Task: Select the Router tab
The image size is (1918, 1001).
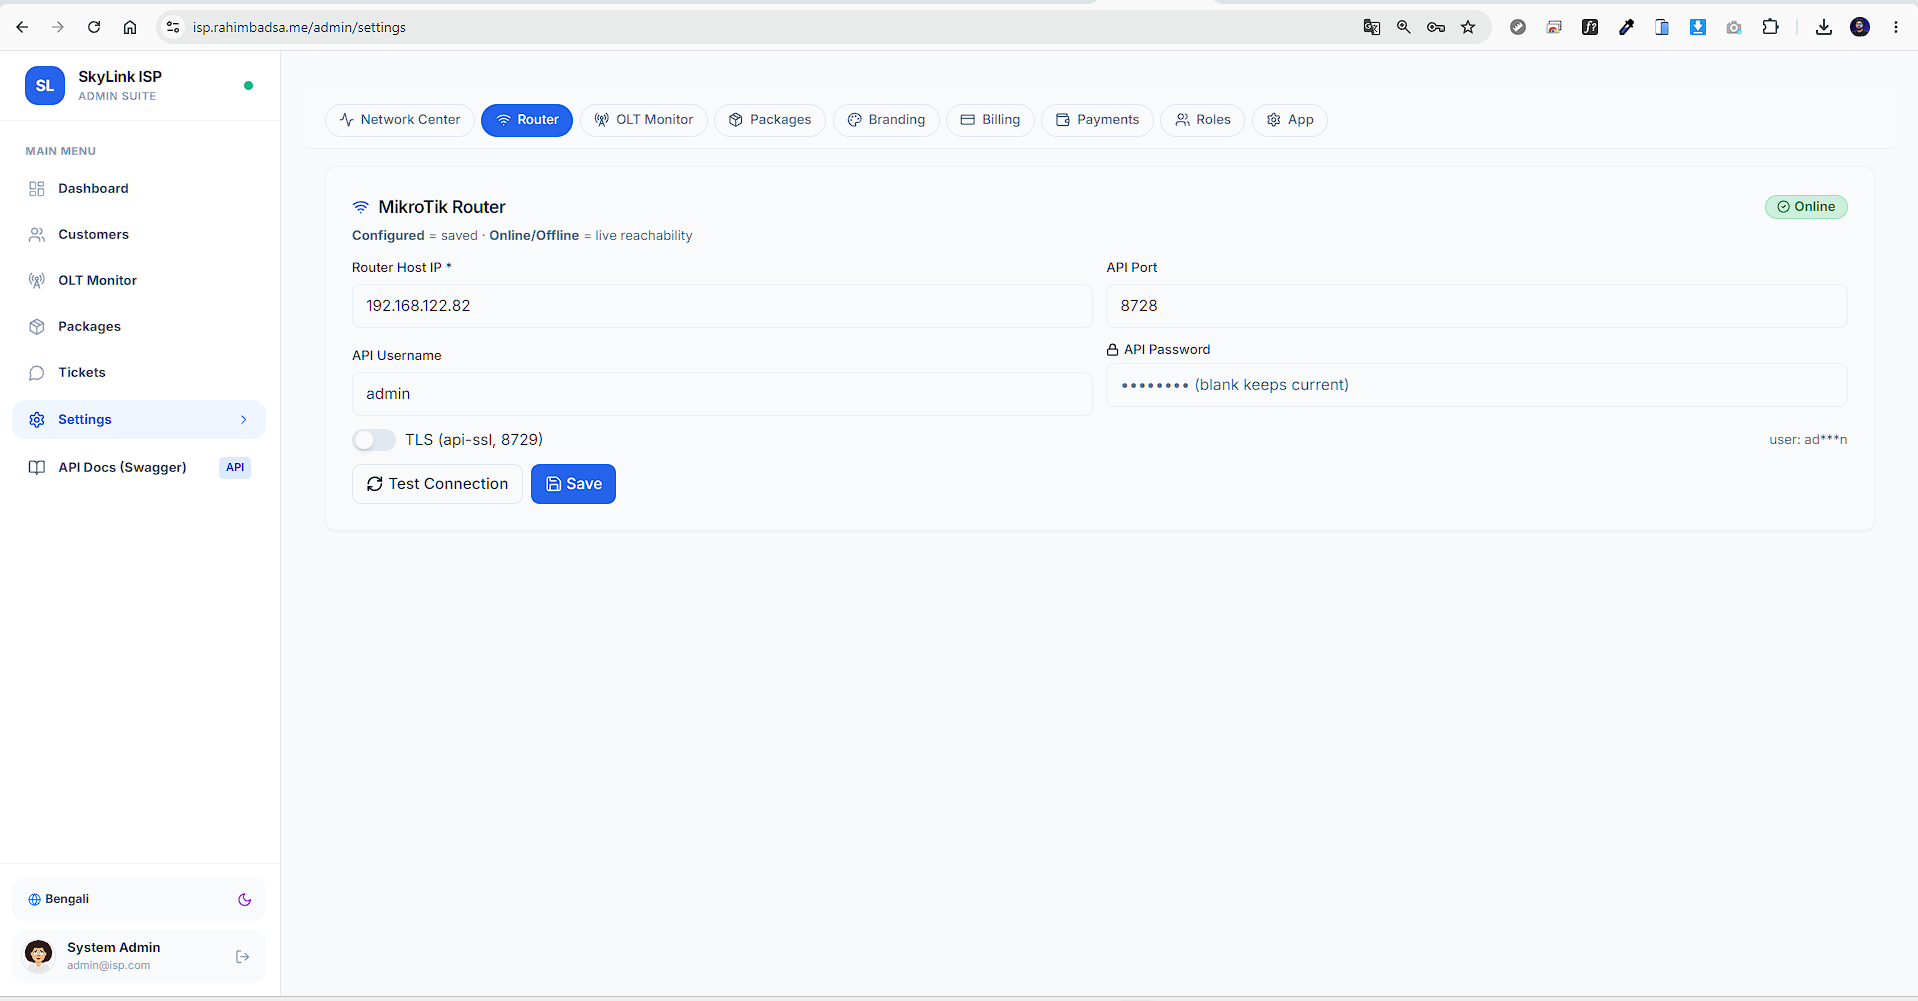Action: (527, 120)
